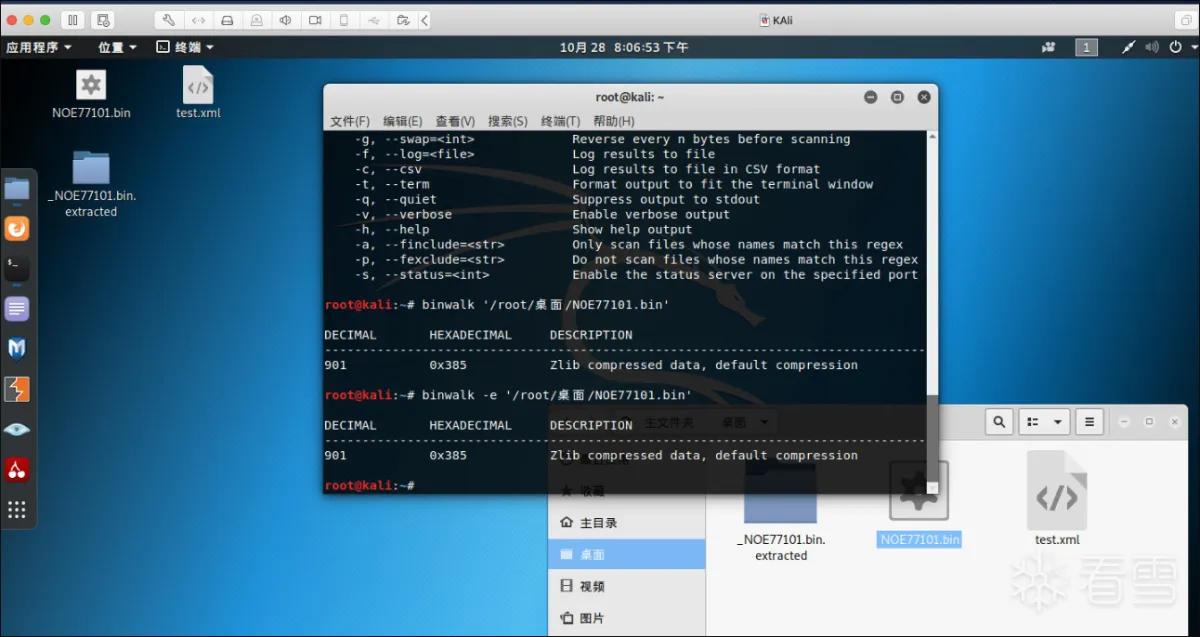Viewport: 1200px width, 637px height.
Task: Open the 编辑(E) menu in terminal
Action: coord(402,121)
